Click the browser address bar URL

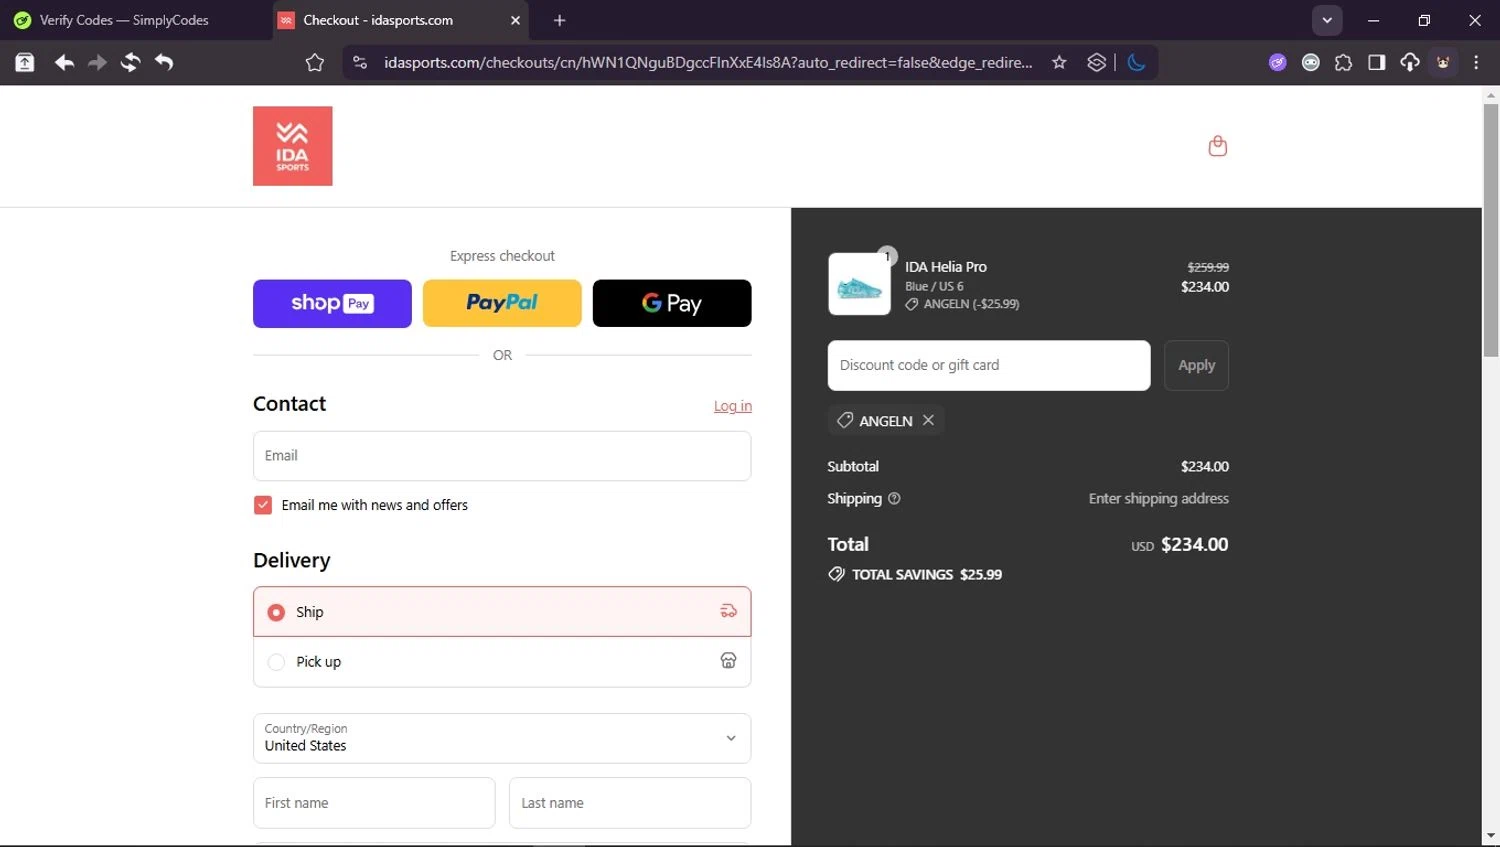click(708, 63)
